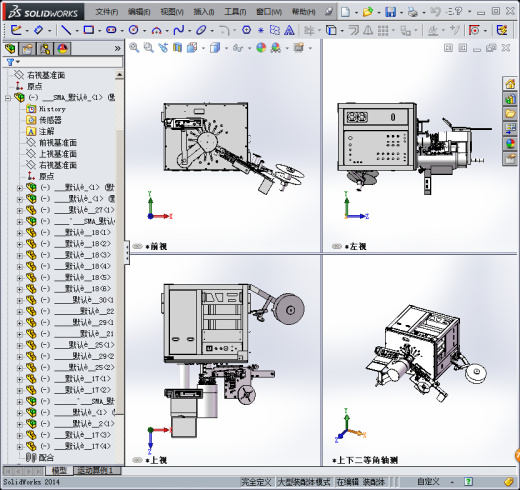Expand the 默认_18<1> component node
Image resolution: width=520 pixels, height=490 pixels.
pyautogui.click(x=20, y=233)
